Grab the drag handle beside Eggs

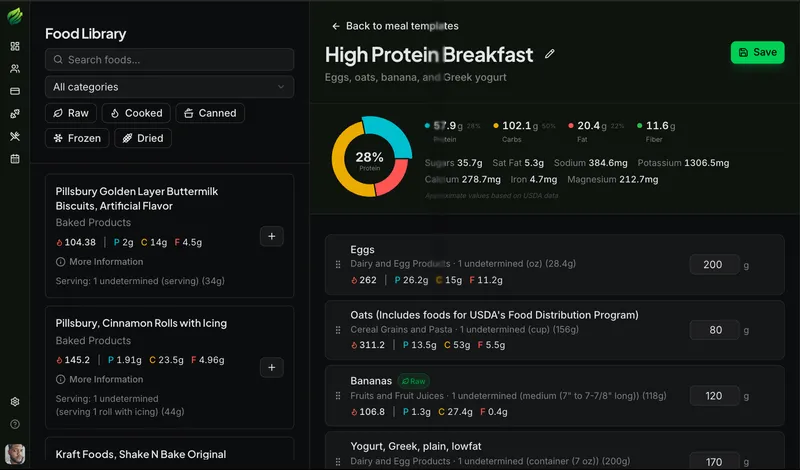(338, 265)
